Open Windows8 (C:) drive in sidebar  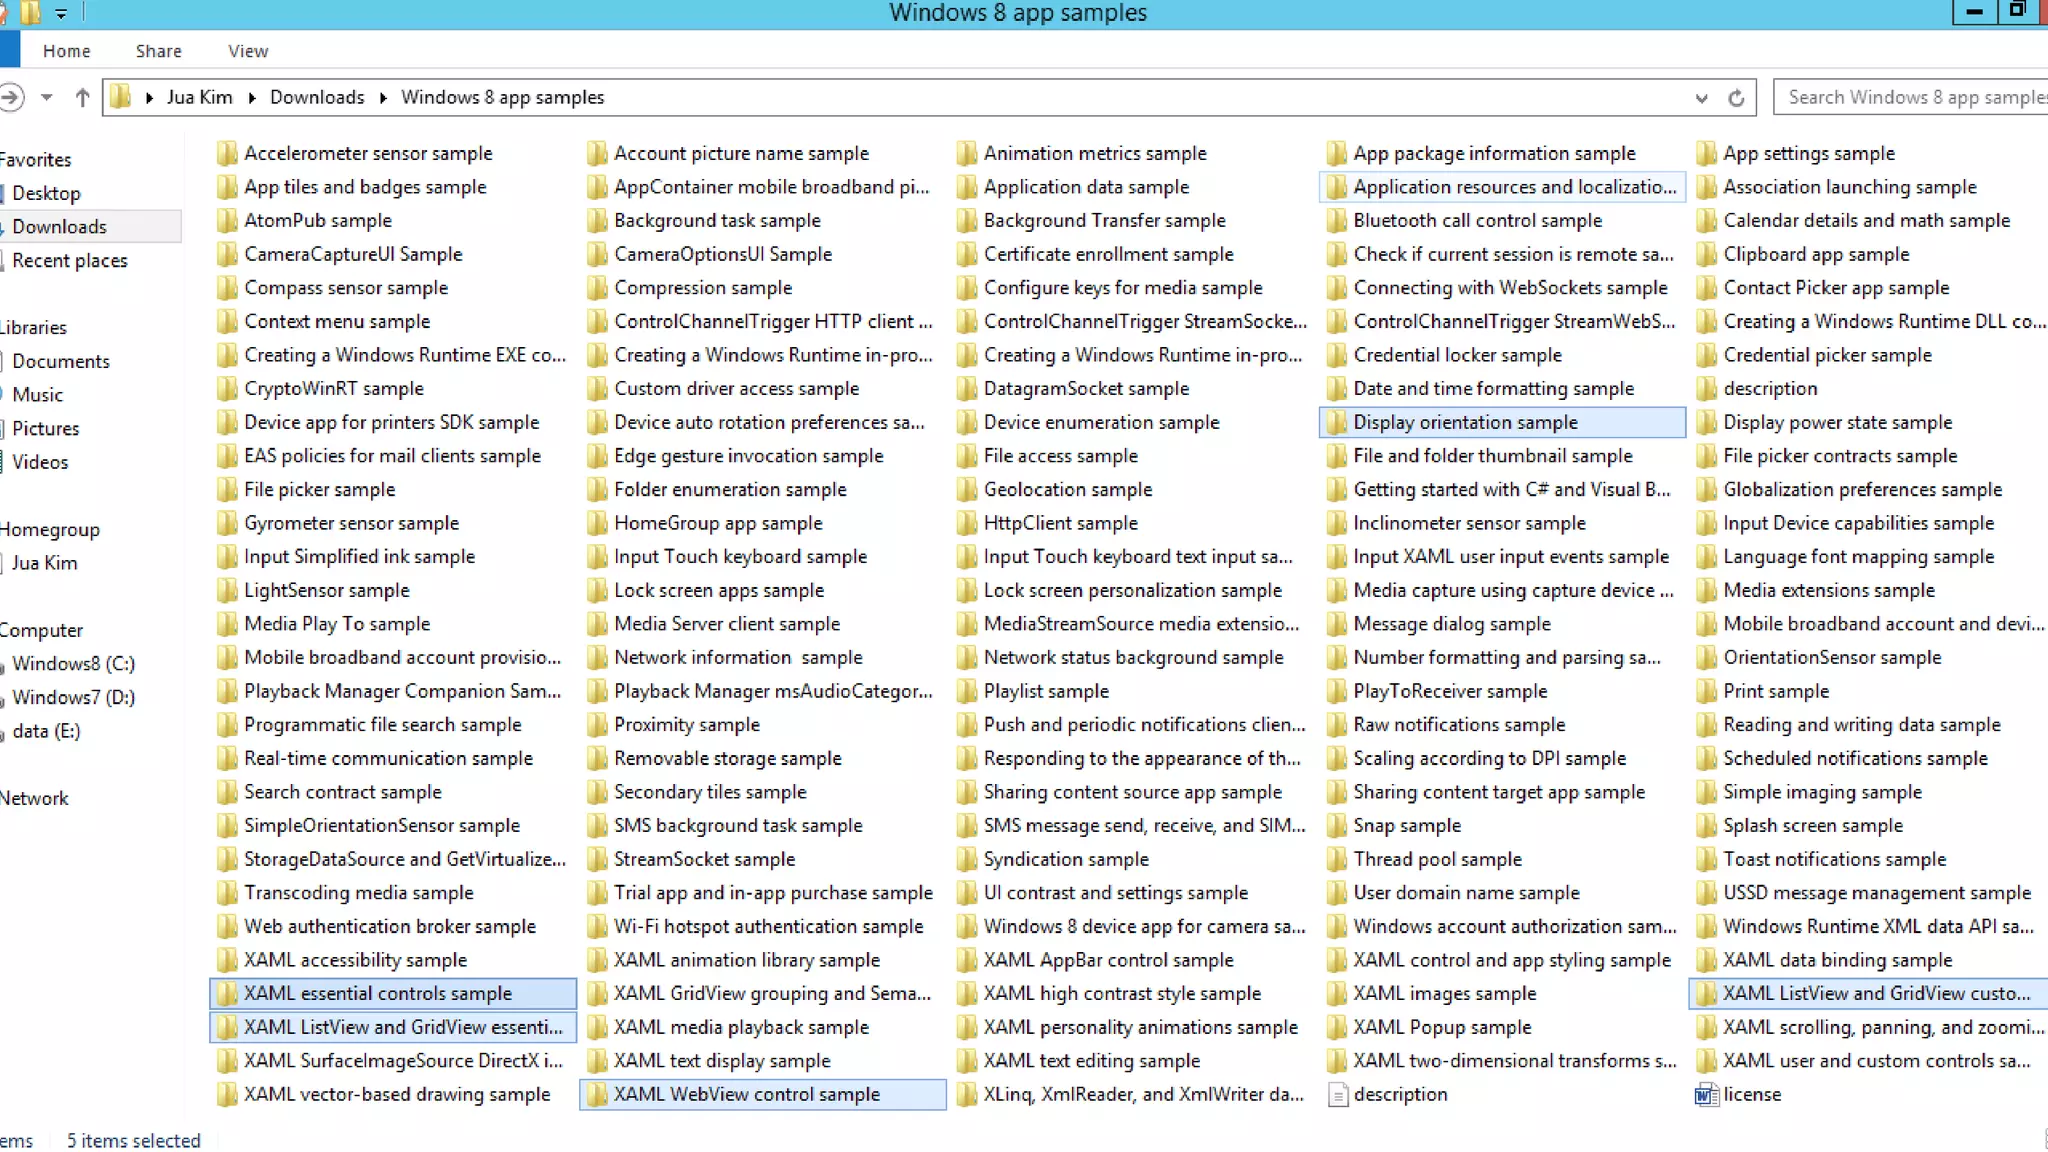pos(73,664)
